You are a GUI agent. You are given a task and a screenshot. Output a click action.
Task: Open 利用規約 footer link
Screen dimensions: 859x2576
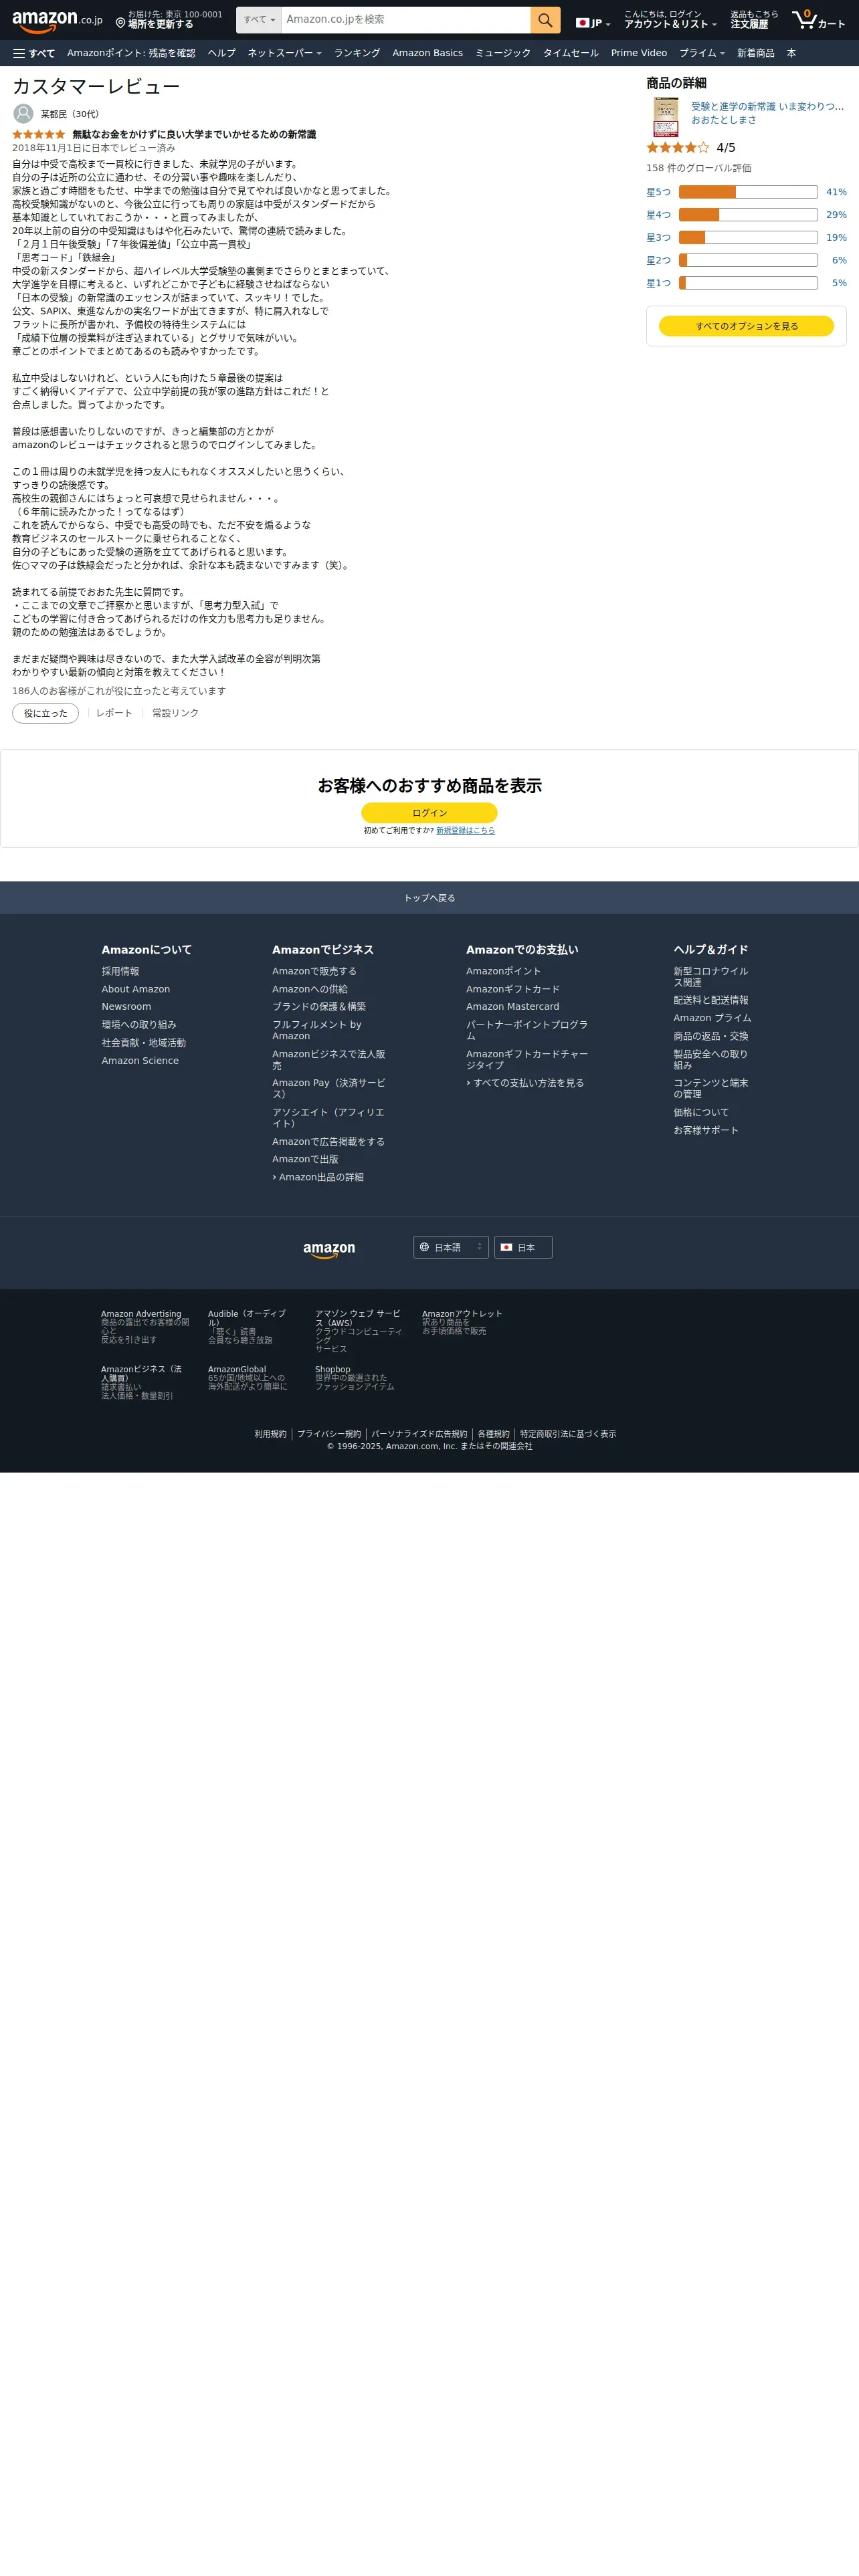(x=270, y=1434)
